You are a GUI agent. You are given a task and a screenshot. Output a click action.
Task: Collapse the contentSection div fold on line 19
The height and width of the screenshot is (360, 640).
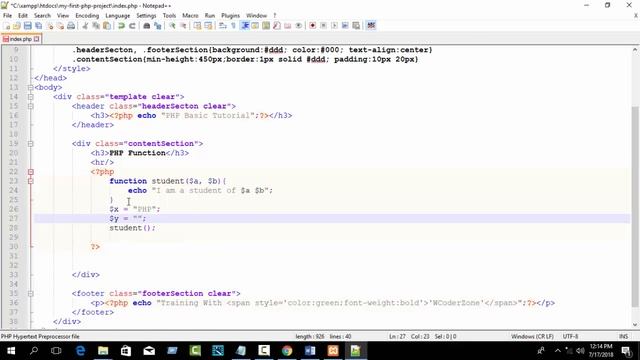point(31,144)
